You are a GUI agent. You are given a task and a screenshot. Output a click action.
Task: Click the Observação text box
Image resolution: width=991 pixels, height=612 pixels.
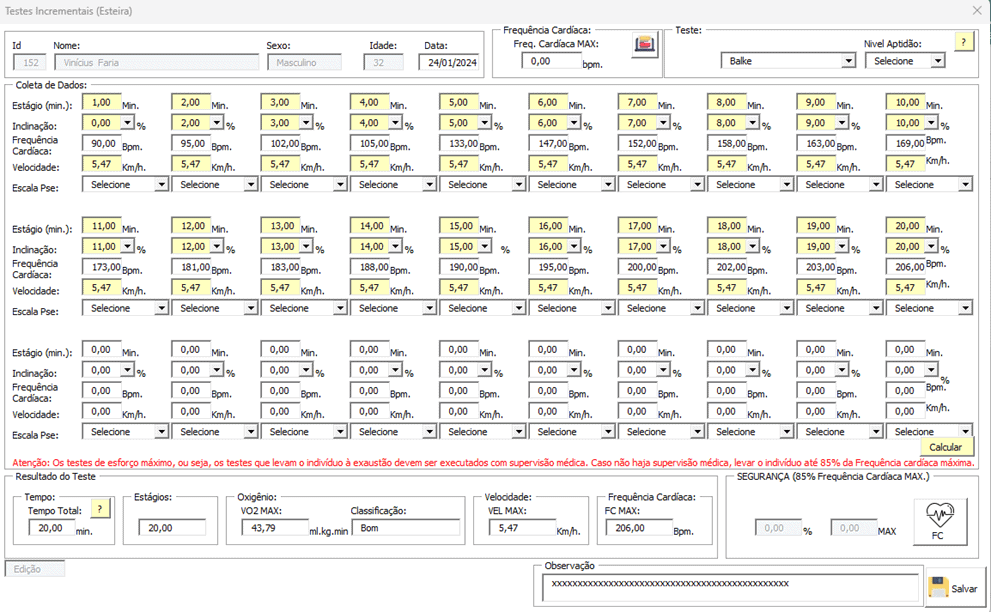pos(730,587)
